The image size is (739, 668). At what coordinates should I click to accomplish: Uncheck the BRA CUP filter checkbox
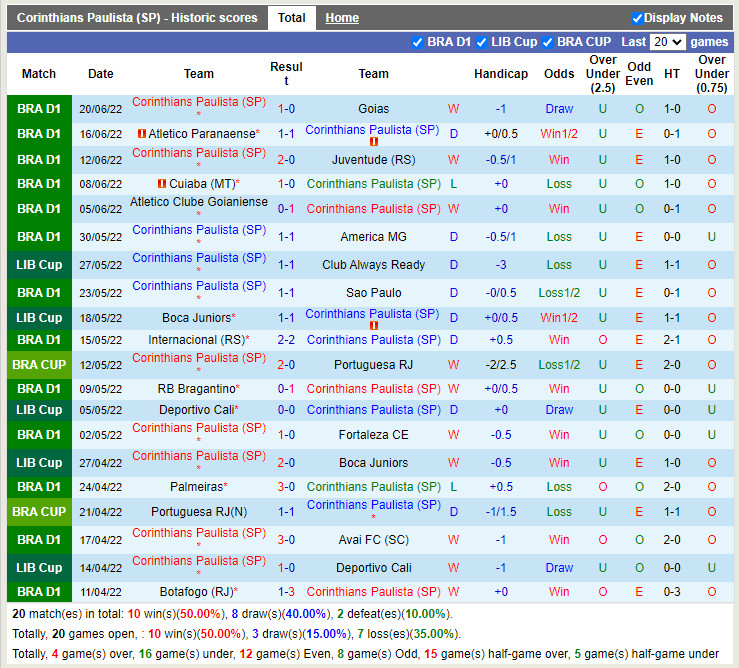coord(548,42)
